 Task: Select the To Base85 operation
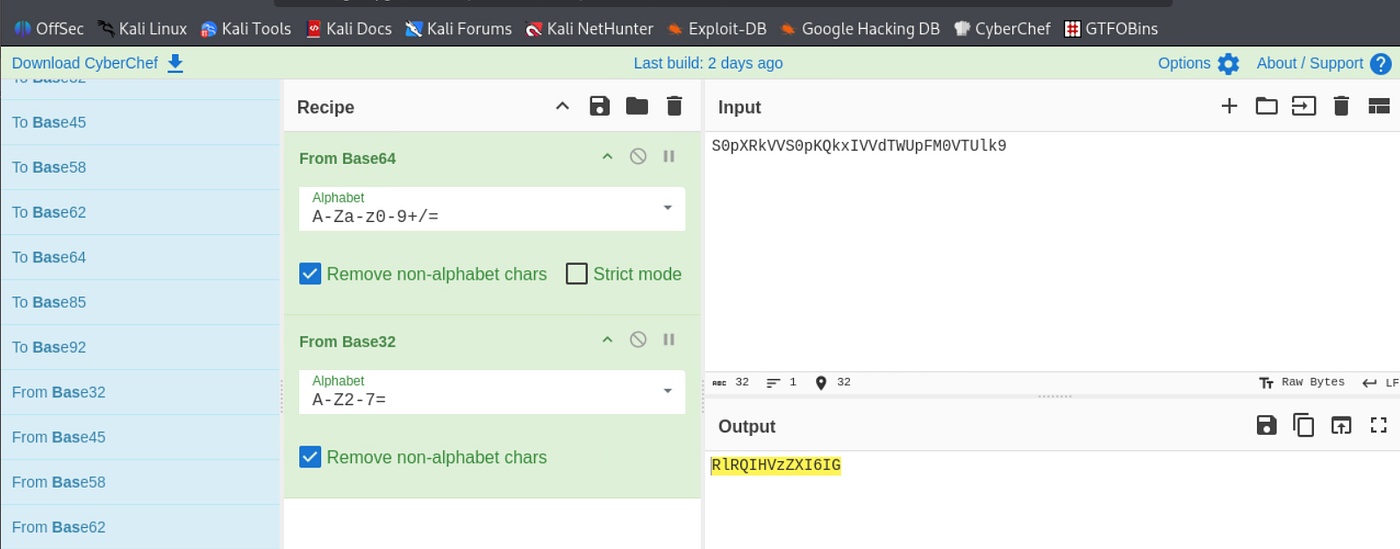pyautogui.click(x=140, y=302)
